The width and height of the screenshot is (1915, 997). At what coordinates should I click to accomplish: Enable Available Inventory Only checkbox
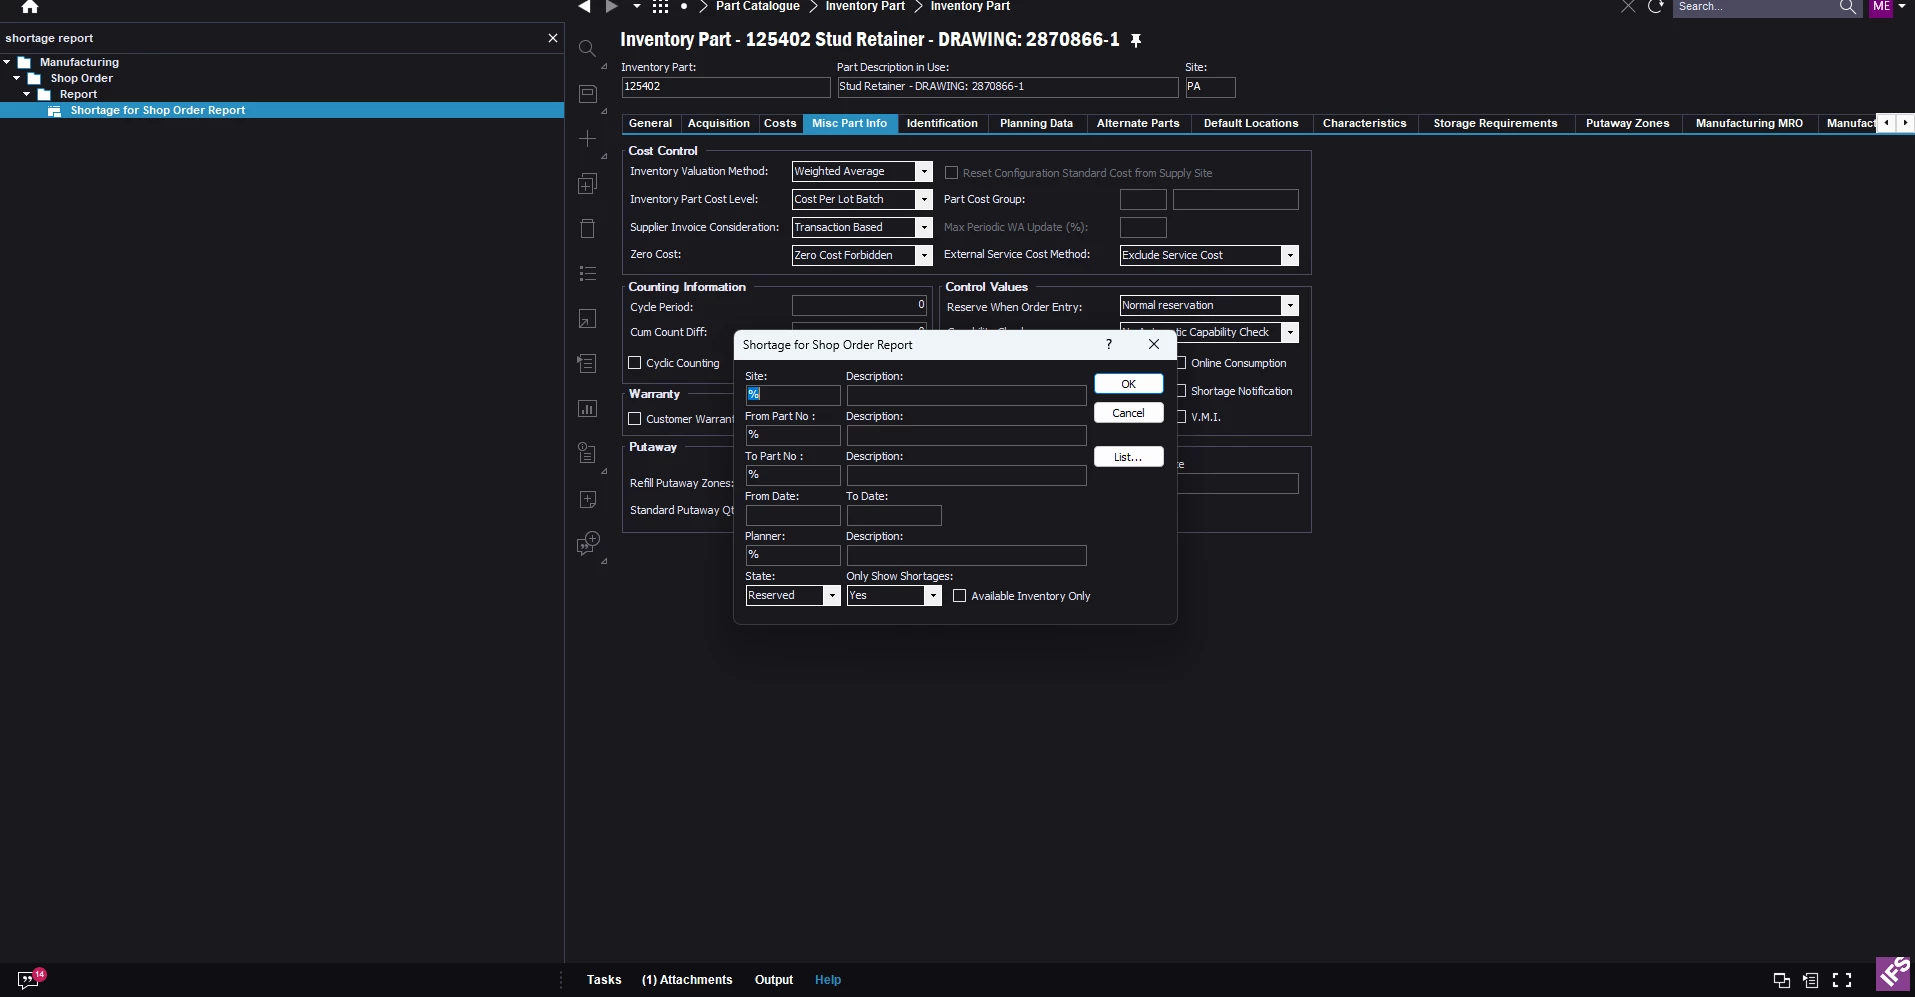[x=960, y=596]
